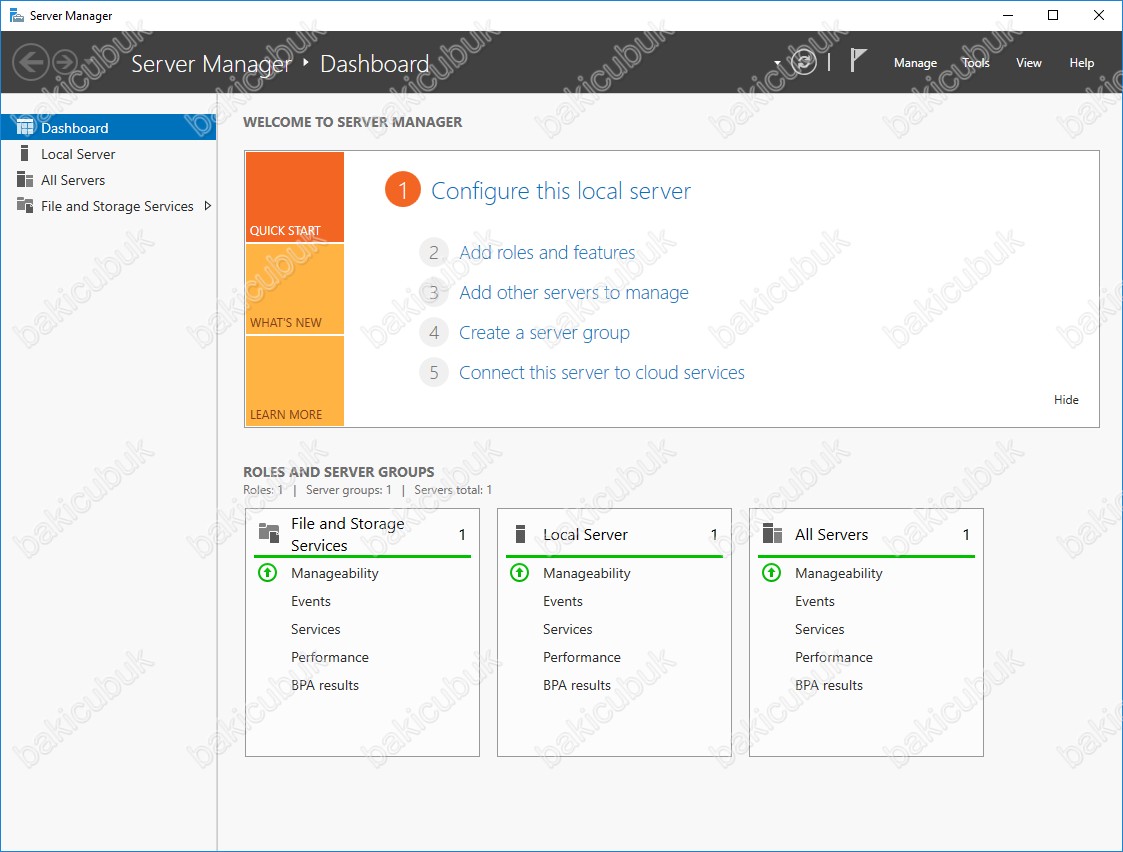The image size is (1123, 852).
Task: Click the back navigation arrow
Action: point(31,62)
